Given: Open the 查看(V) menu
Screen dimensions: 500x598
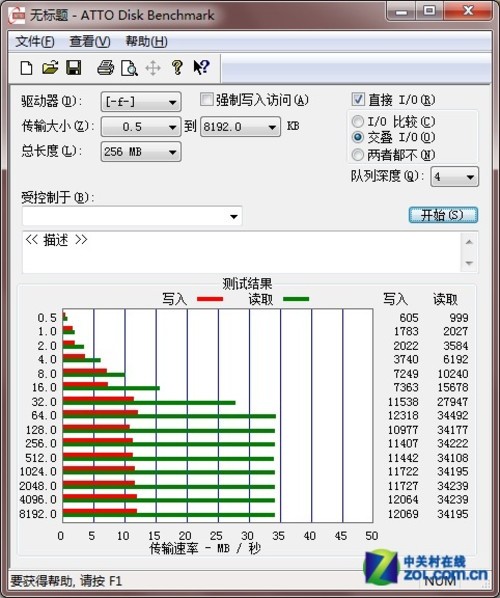Looking at the screenshot, I should [90, 41].
